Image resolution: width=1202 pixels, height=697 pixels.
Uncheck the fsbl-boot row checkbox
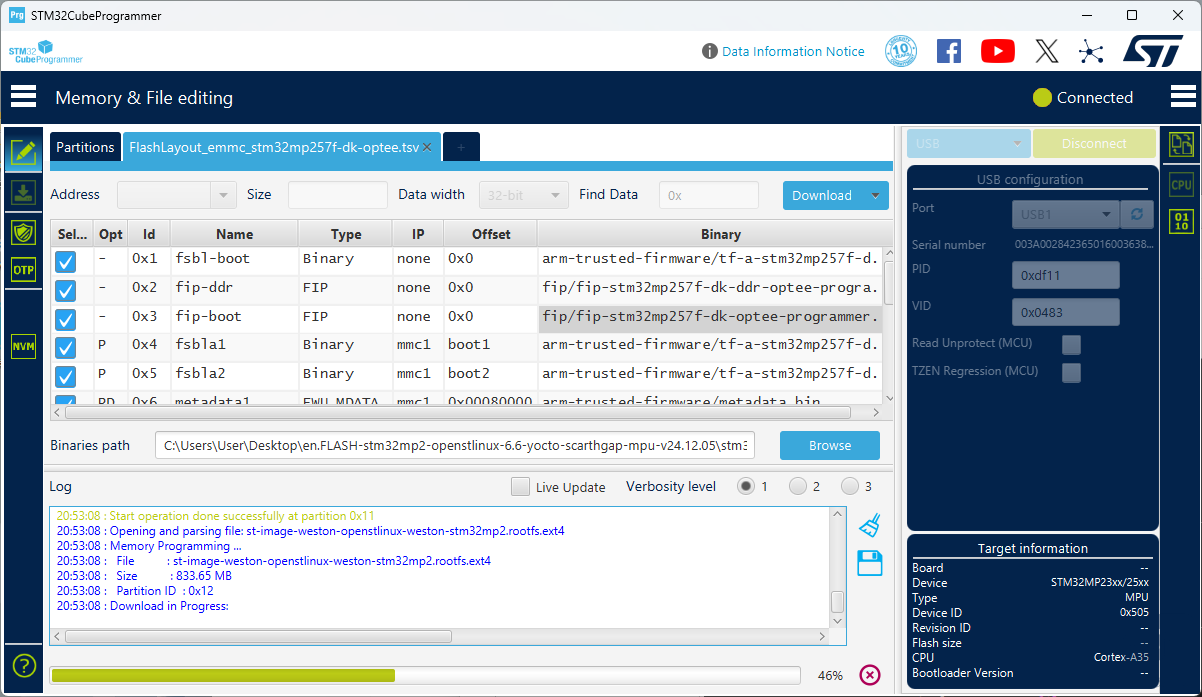point(65,262)
